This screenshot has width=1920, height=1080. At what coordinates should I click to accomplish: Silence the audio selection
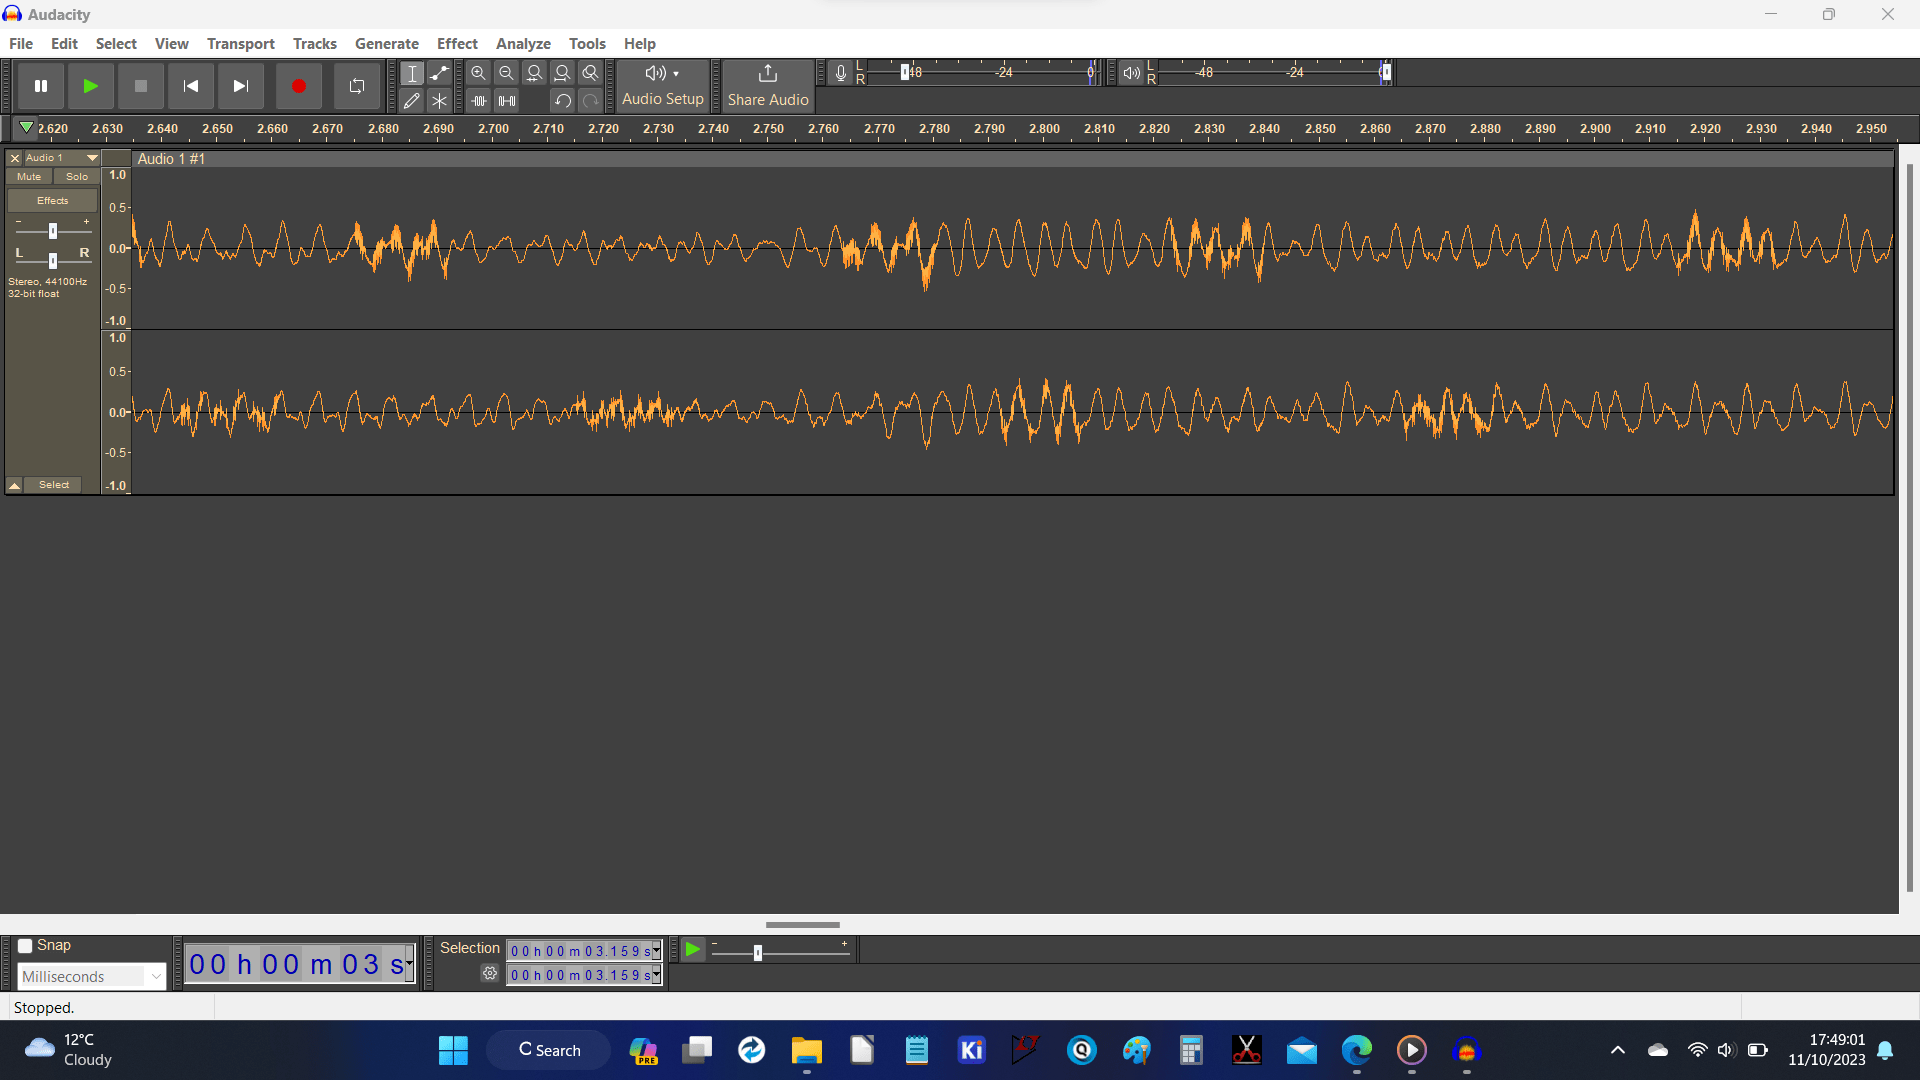pyautogui.click(x=507, y=101)
